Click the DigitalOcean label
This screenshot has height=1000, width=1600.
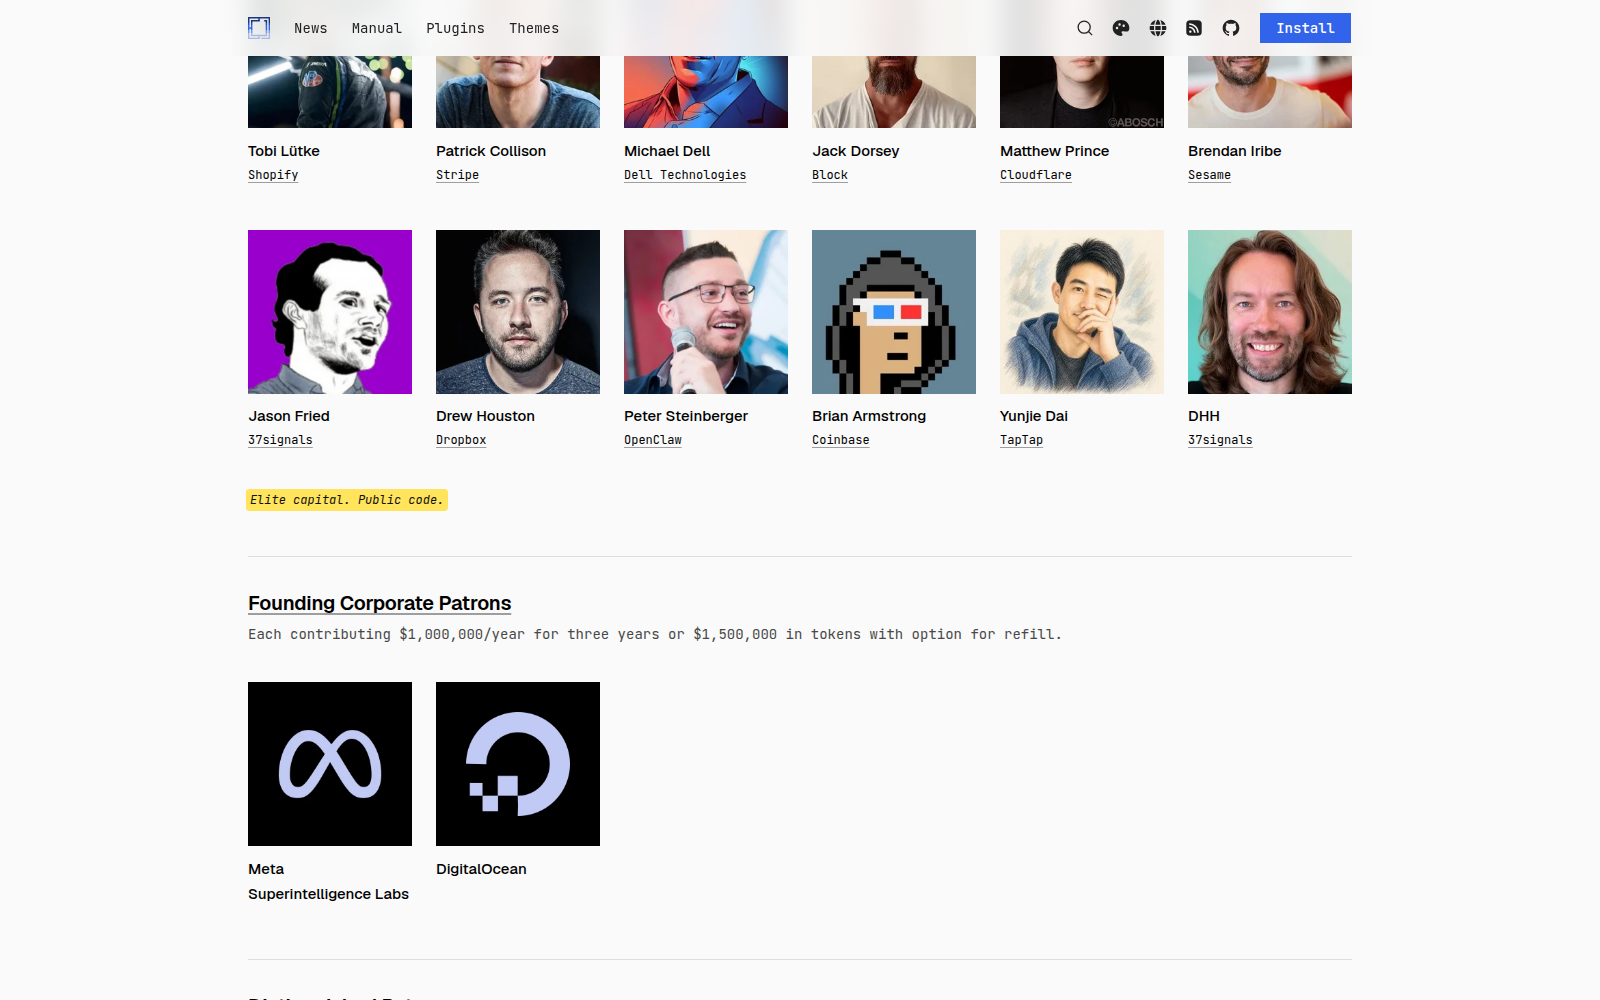(481, 869)
